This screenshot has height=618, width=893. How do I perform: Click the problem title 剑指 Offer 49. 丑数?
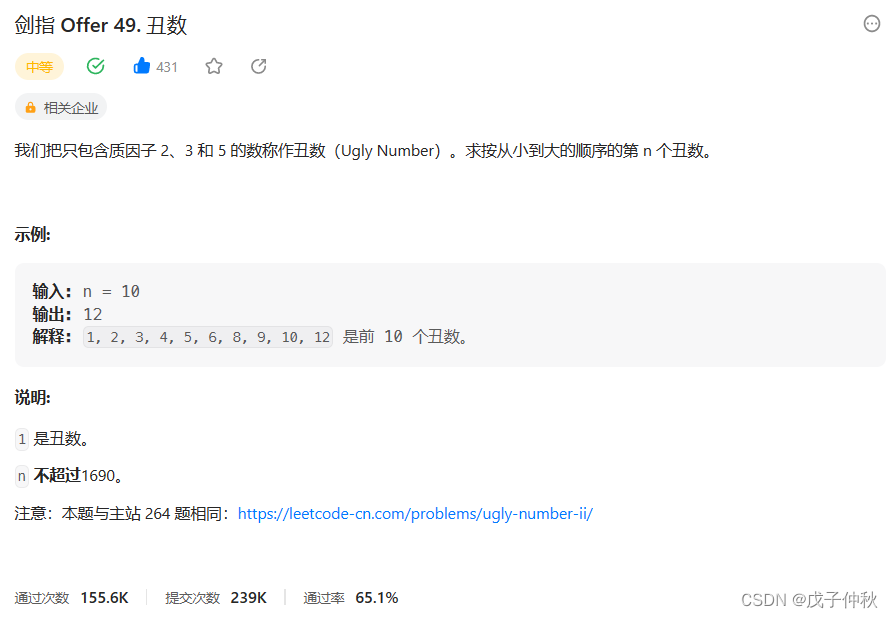pyautogui.click(x=101, y=25)
